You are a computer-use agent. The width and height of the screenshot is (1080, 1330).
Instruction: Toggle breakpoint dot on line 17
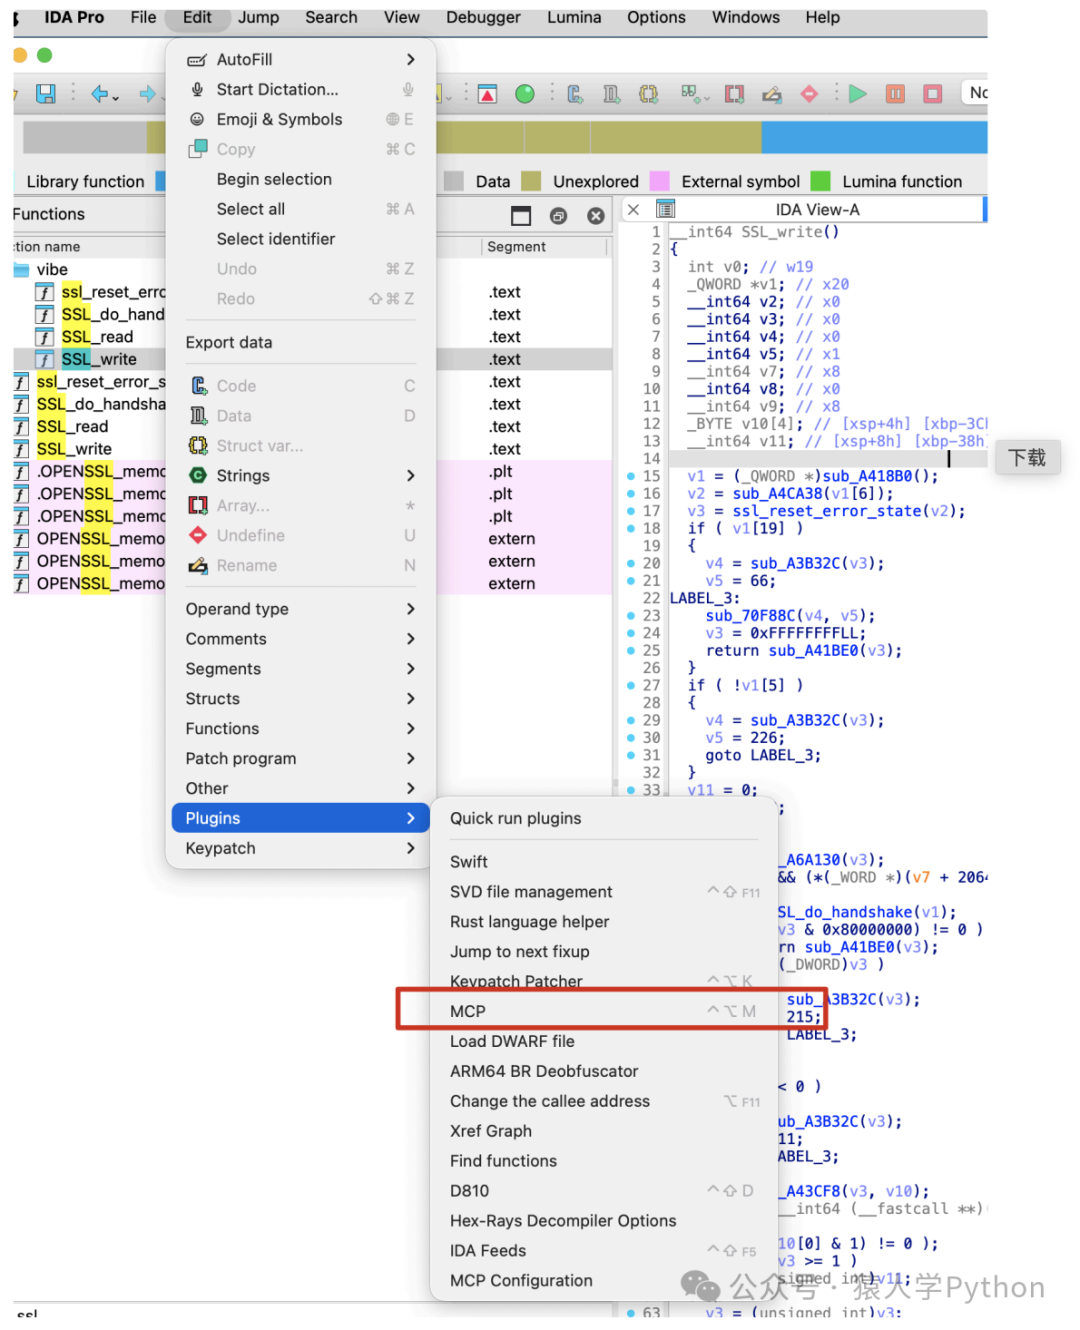pyautogui.click(x=631, y=511)
